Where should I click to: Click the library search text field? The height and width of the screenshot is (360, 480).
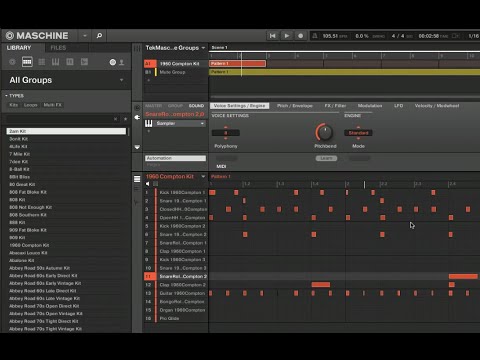59,119
